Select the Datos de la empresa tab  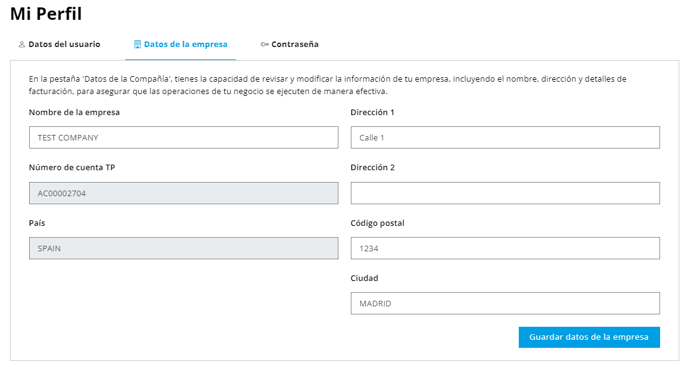click(x=180, y=44)
